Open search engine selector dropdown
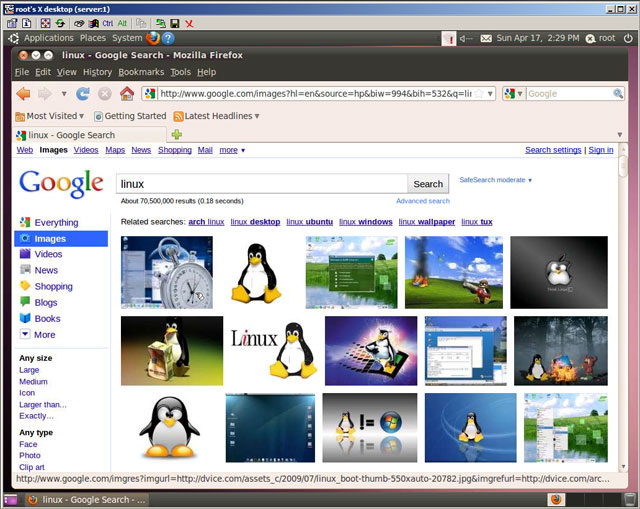The height and width of the screenshot is (509, 640). pyautogui.click(x=513, y=94)
